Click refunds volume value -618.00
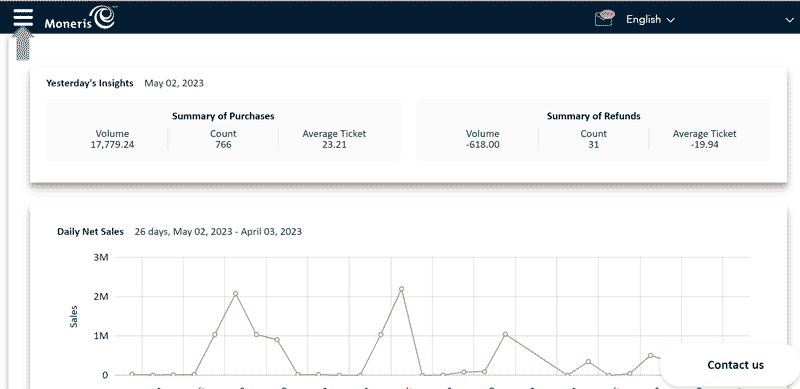Image resolution: width=800 pixels, height=389 pixels. click(483, 145)
